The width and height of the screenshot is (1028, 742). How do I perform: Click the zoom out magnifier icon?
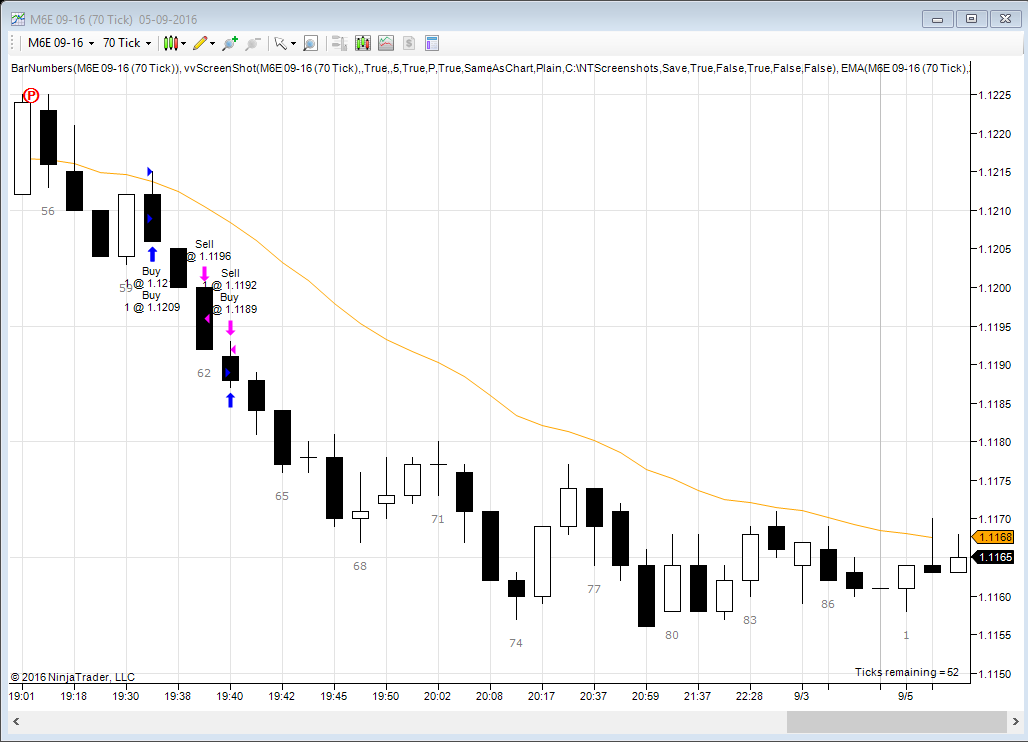(x=252, y=43)
